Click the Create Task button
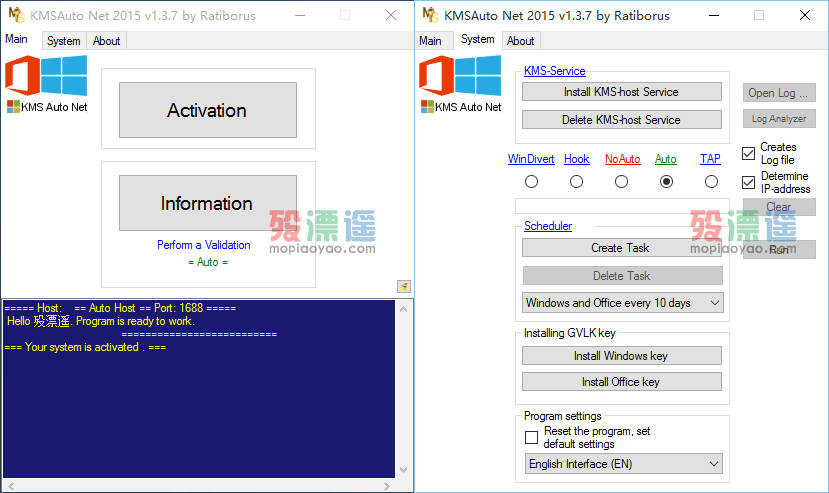 pos(622,248)
